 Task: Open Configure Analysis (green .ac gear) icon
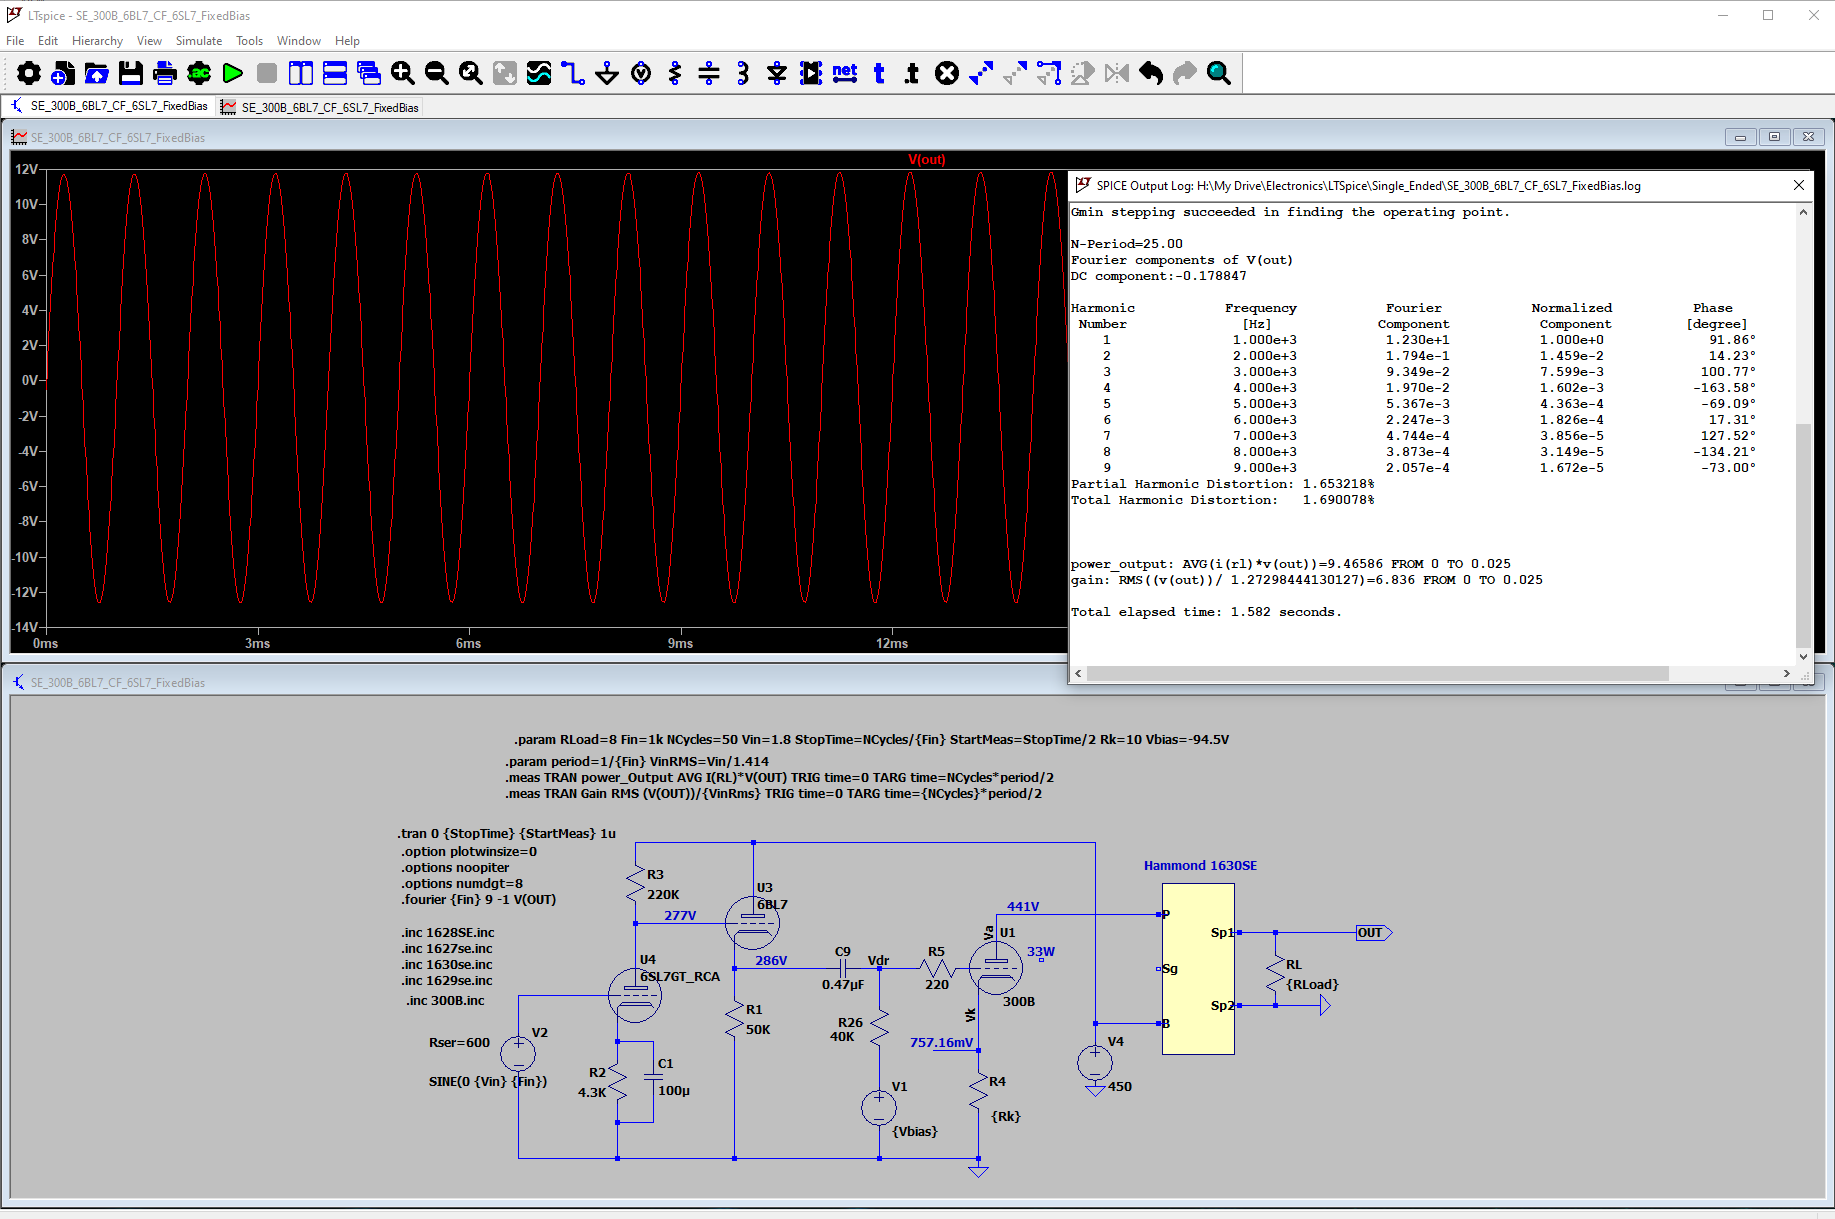[199, 73]
